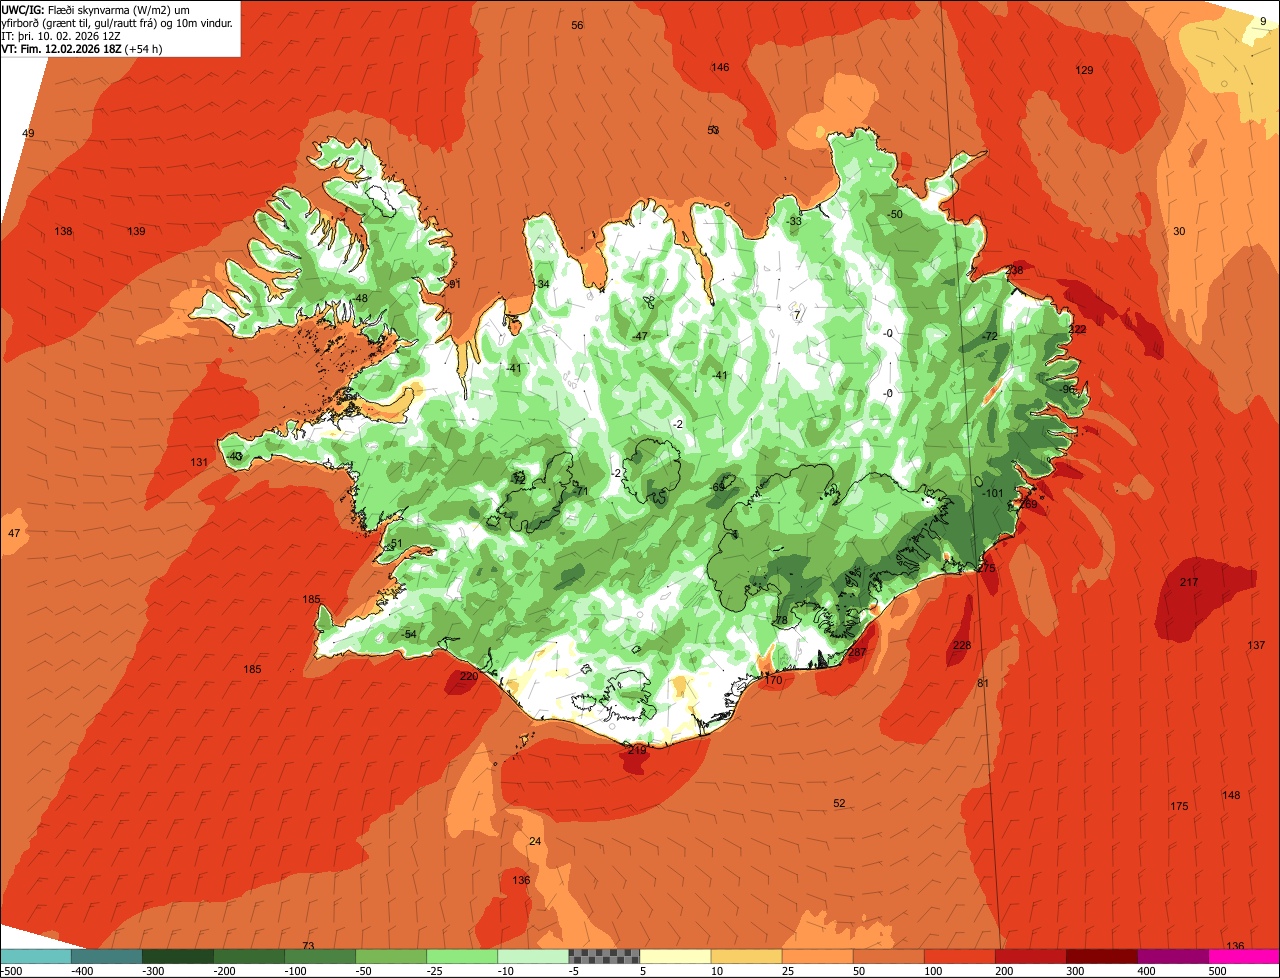
Task: Click the map value 175
Action: 1179,807
